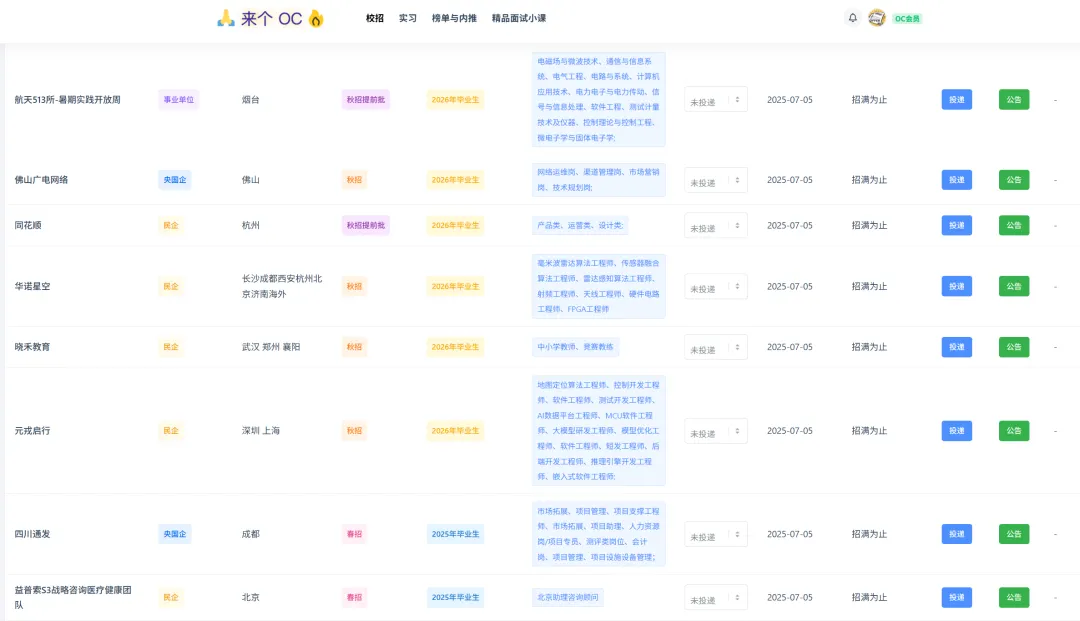Open status dropdown for 同花顺 row
The height and width of the screenshot is (621, 1080).
point(716,226)
